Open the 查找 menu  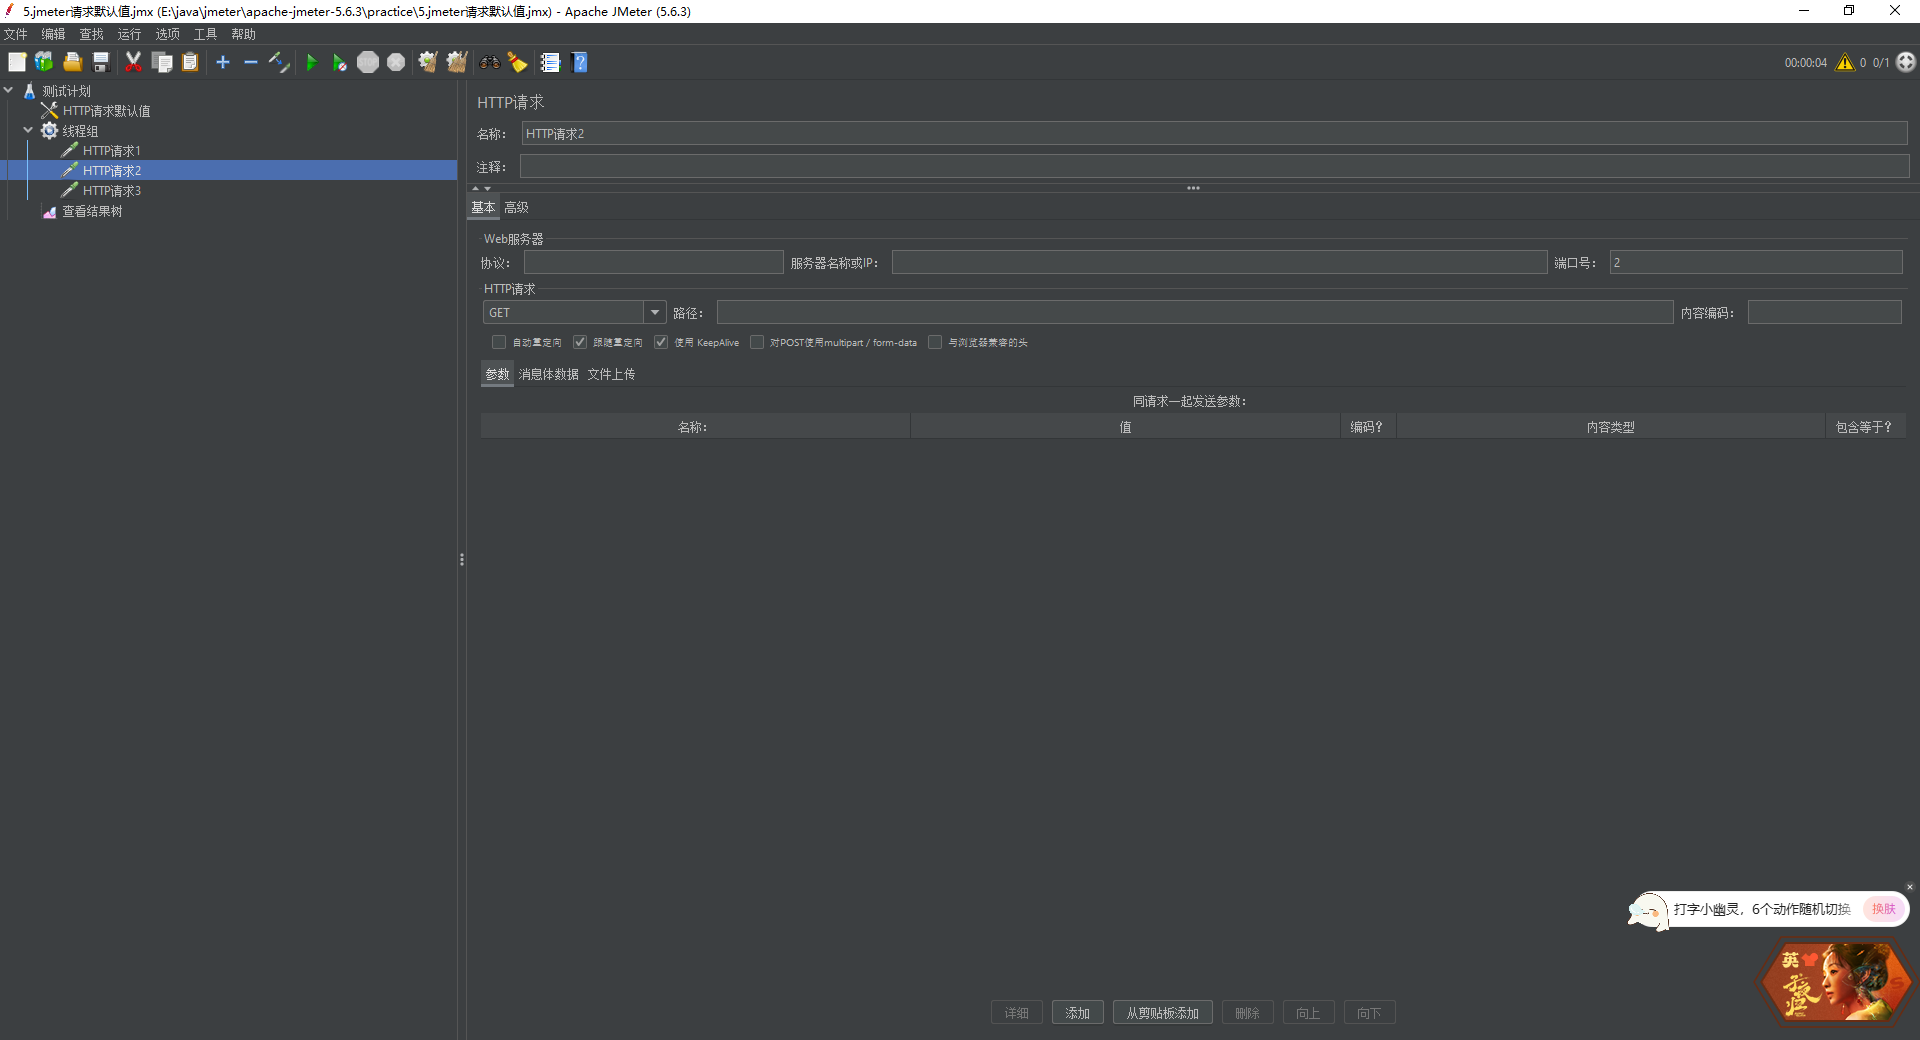point(91,34)
